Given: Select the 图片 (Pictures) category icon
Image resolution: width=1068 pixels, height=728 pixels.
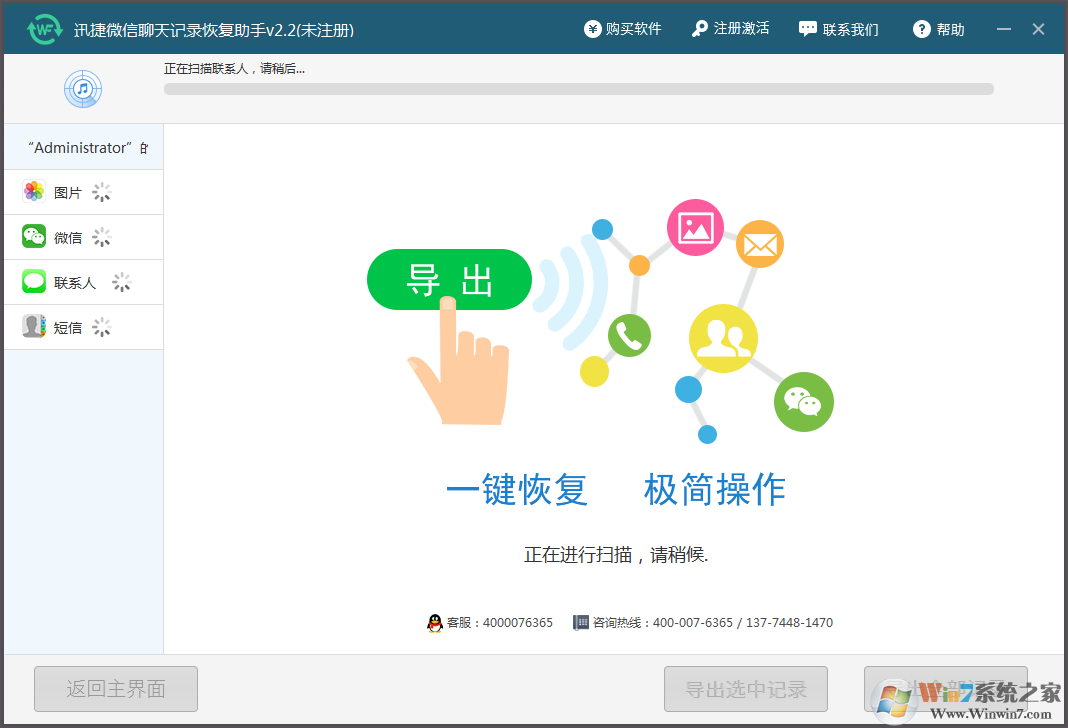Looking at the screenshot, I should pos(33,191).
